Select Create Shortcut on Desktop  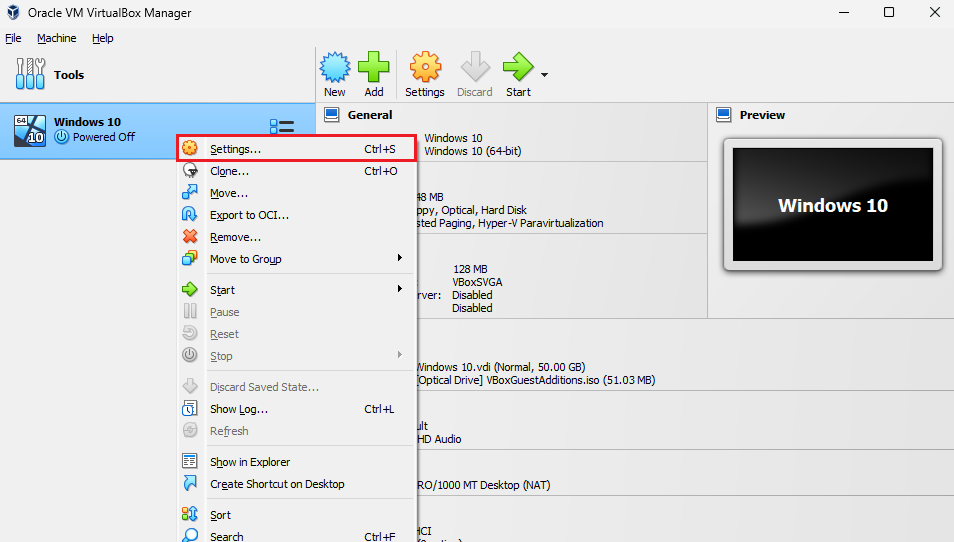pyautogui.click(x=297, y=484)
